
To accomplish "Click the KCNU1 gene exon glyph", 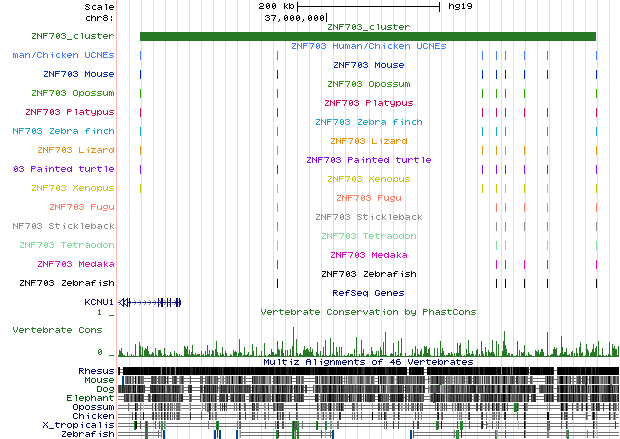I will pos(160,301).
